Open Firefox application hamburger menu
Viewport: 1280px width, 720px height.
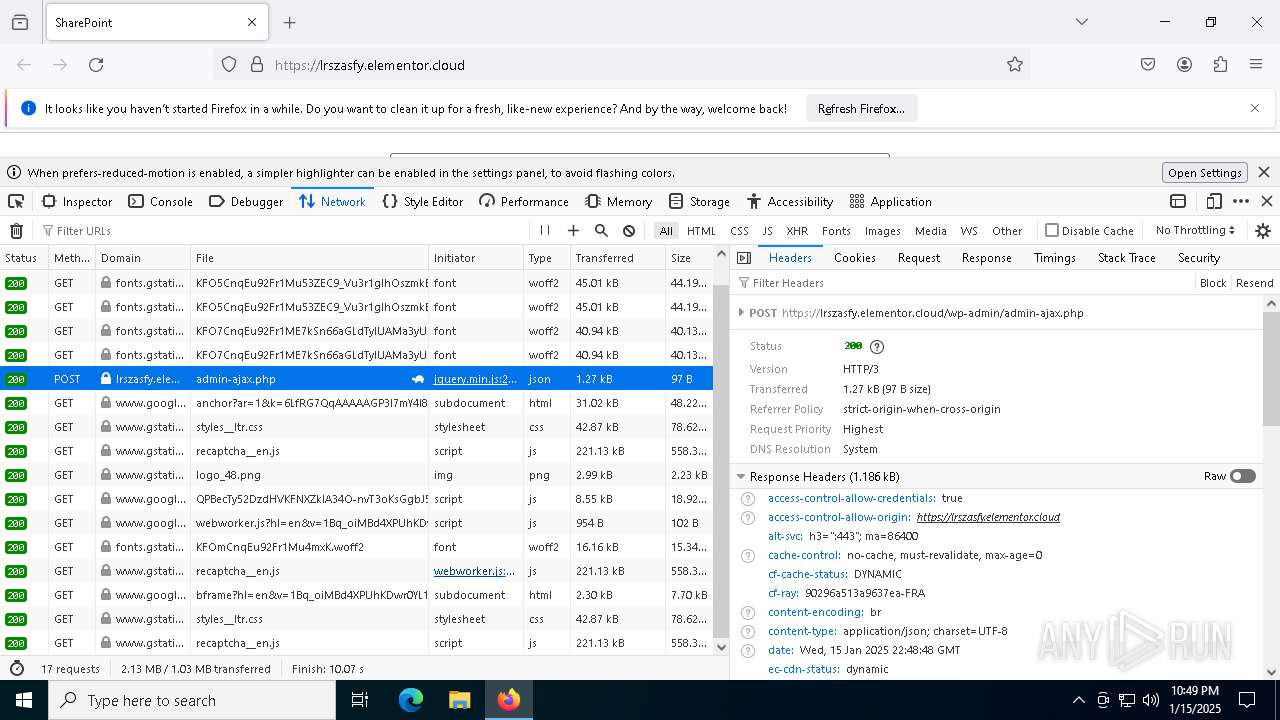(x=1256, y=65)
